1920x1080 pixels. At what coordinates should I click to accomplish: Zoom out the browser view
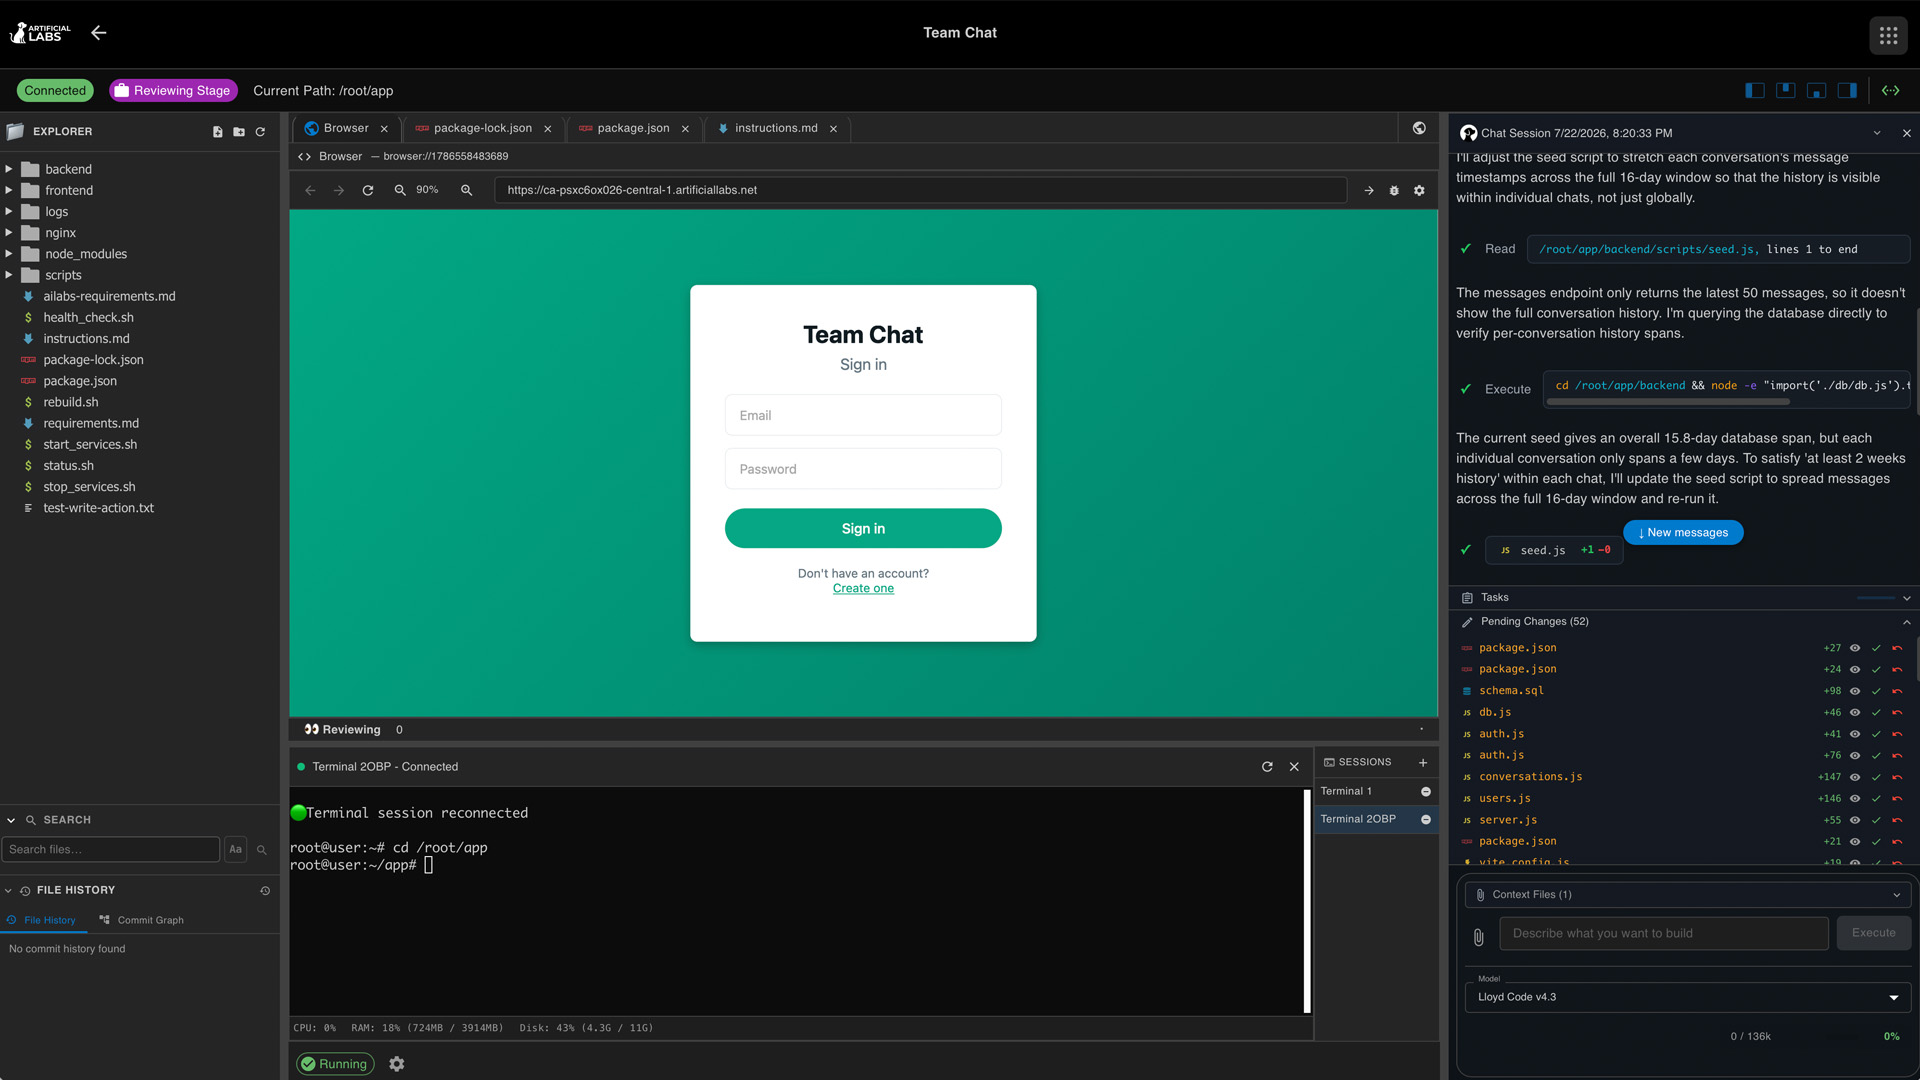pyautogui.click(x=400, y=190)
